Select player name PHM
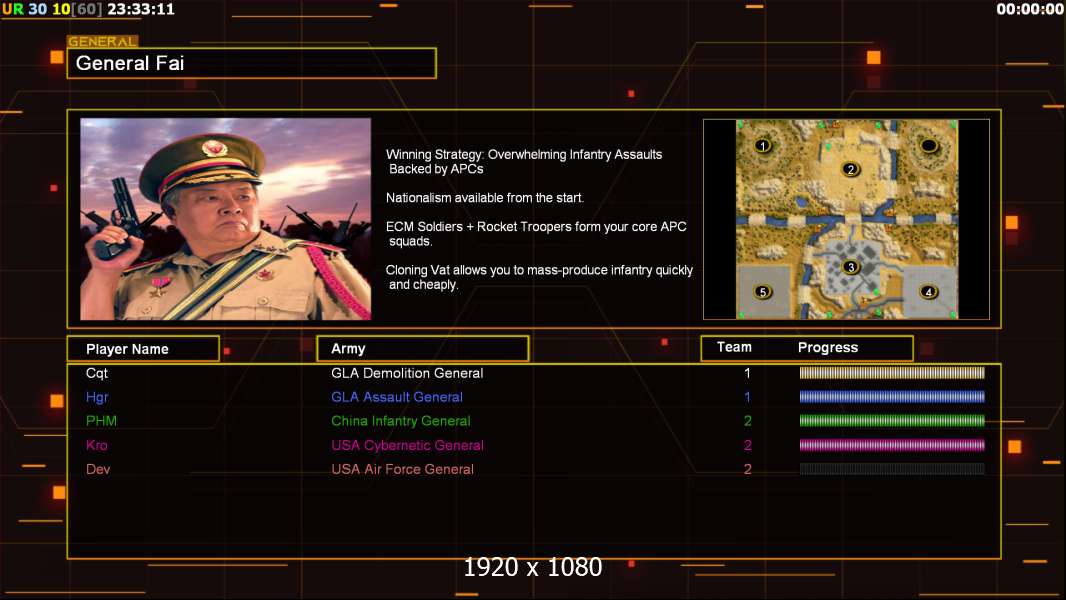Image resolution: width=1066 pixels, height=600 pixels. pyautogui.click(x=101, y=421)
